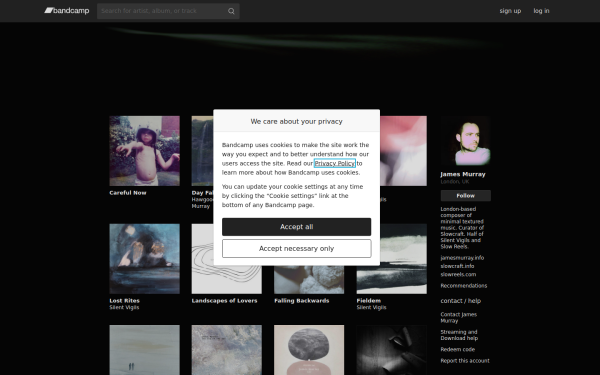Screen dimensions: 600x375
Task: Open the log in link
Action: (541, 11)
